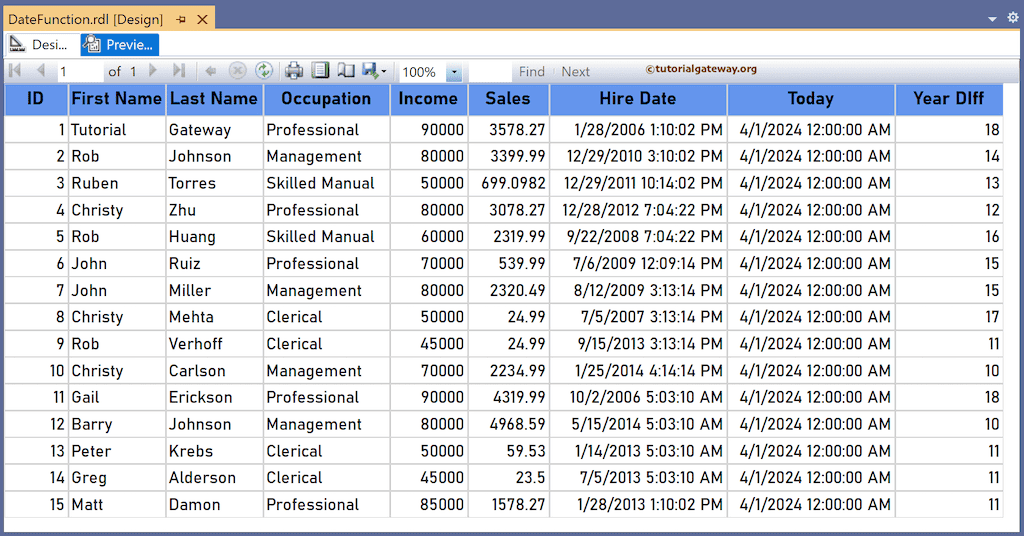Click the Income value 85000
The image size is (1024, 536).
point(428,504)
